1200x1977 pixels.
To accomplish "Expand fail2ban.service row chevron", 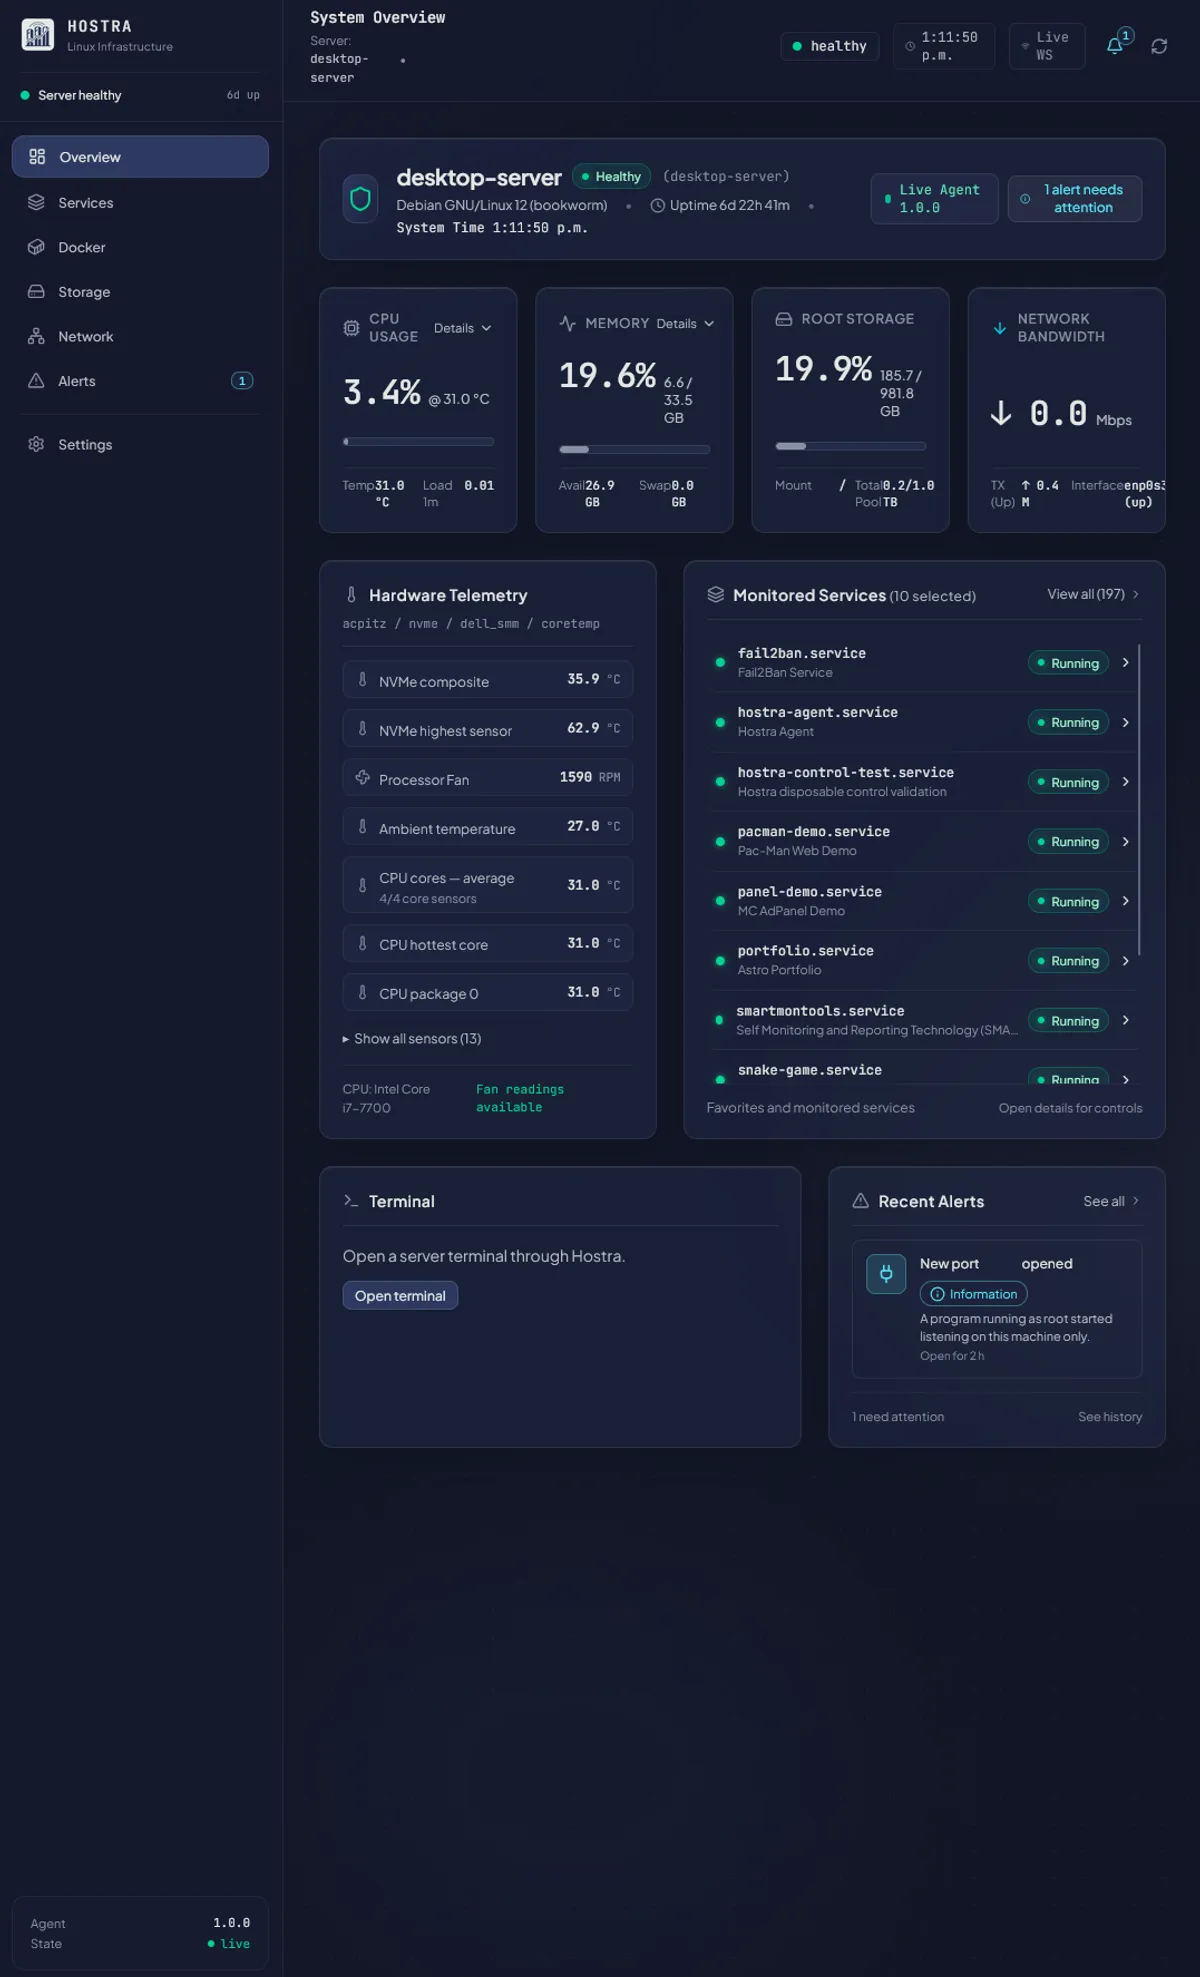I will pyautogui.click(x=1125, y=663).
